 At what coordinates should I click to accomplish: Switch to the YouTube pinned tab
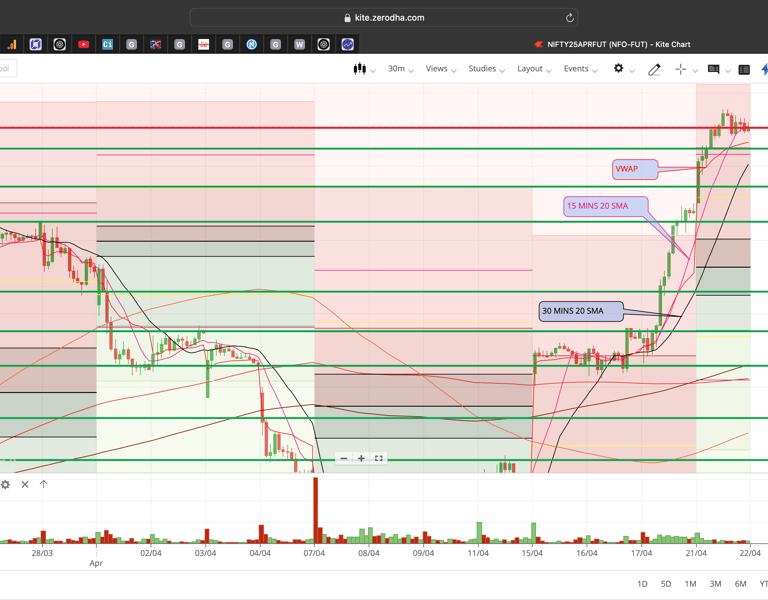(x=83, y=45)
